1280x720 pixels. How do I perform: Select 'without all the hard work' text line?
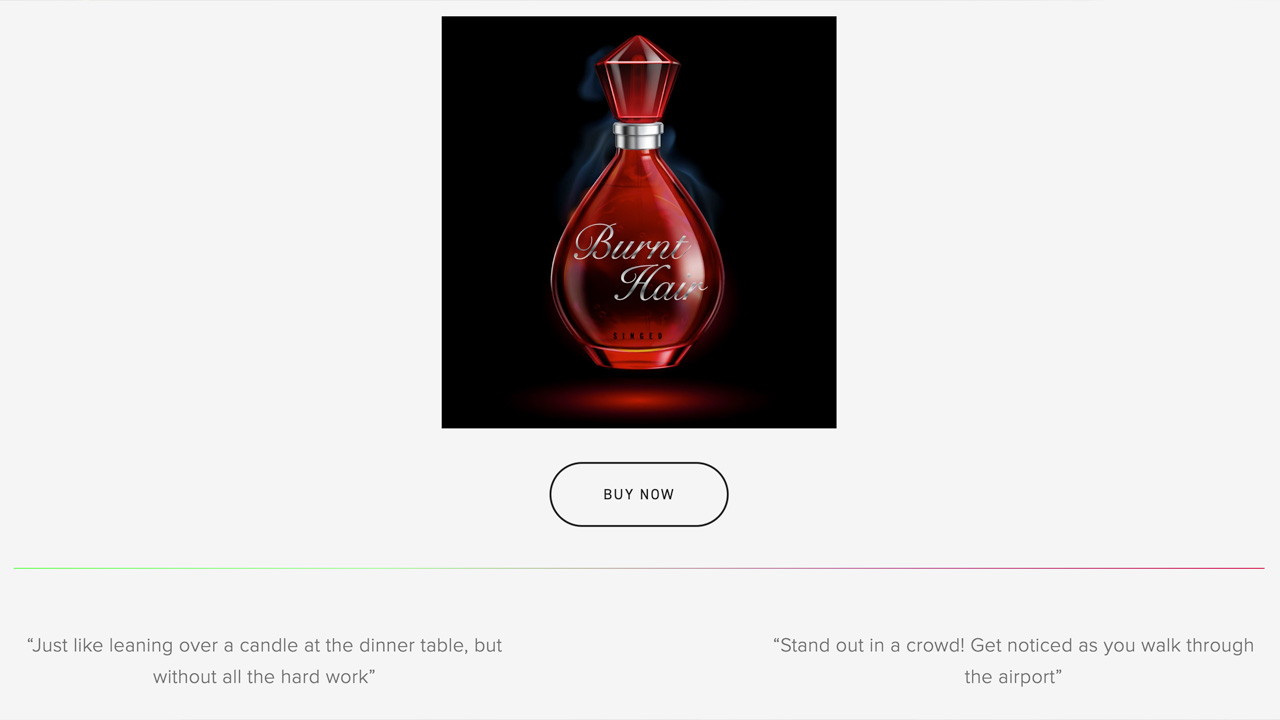[264, 677]
